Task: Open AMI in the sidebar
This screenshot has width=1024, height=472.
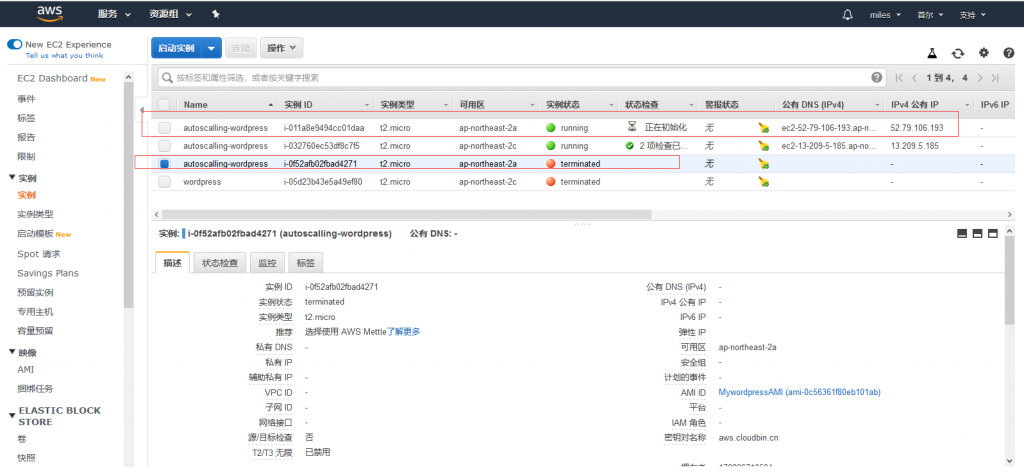Action: [x=26, y=370]
